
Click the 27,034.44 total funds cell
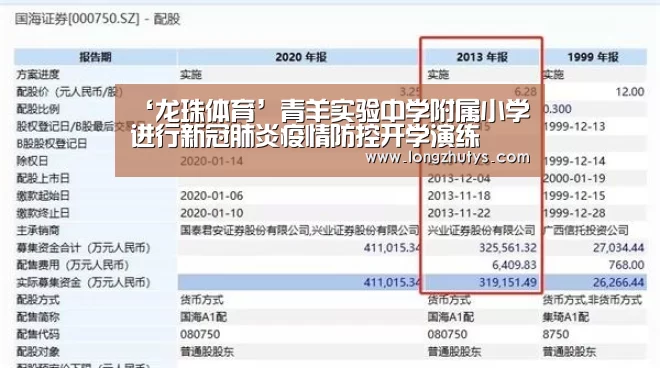(x=619, y=248)
